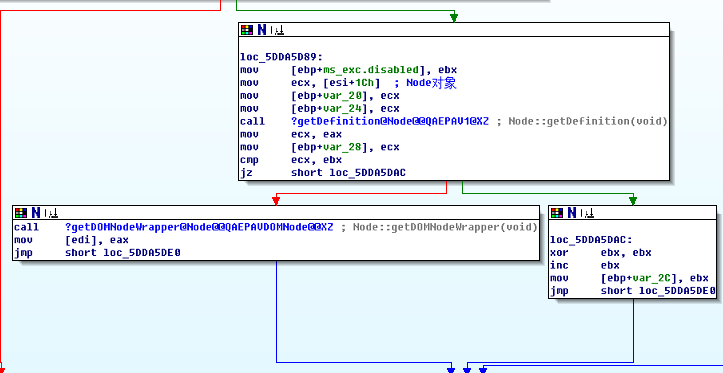Click the mov ecx, eax instruction
723x373 pixels.
click(291, 134)
